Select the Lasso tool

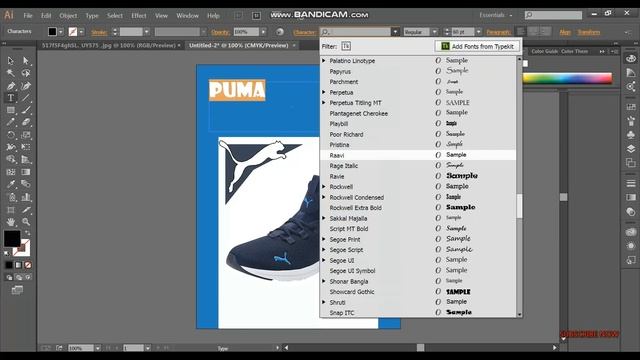pos(26,73)
